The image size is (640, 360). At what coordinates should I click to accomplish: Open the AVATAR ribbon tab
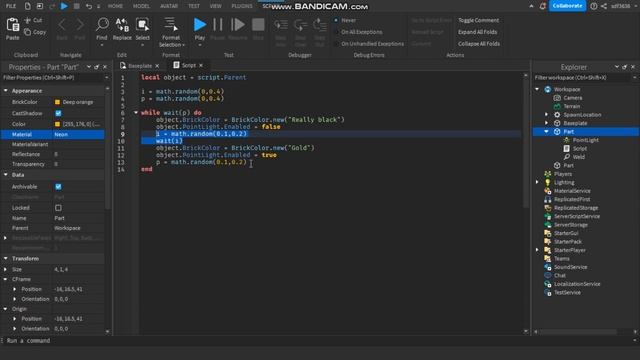169,6
